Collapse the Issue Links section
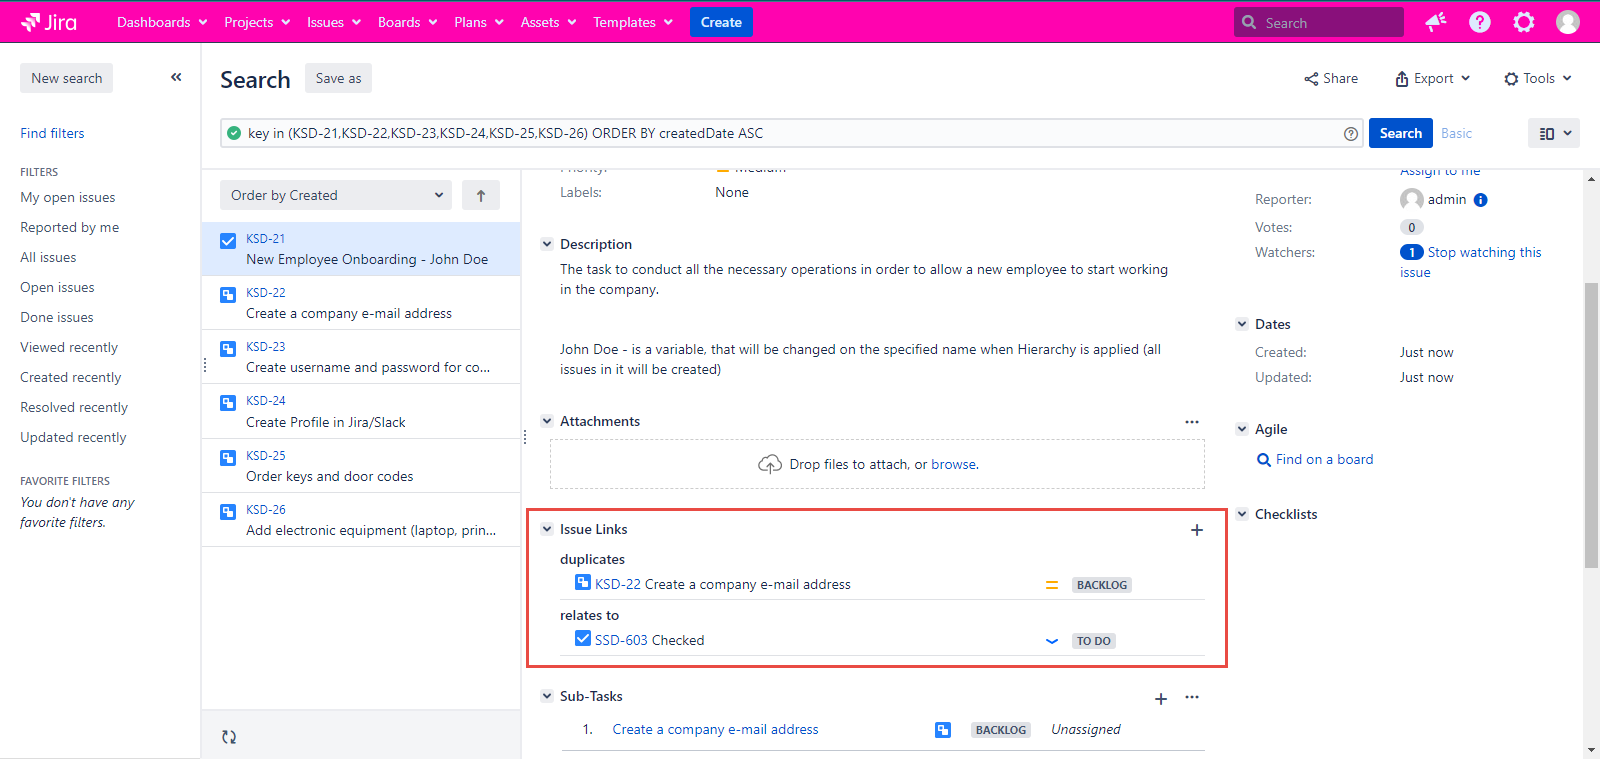 [x=547, y=529]
